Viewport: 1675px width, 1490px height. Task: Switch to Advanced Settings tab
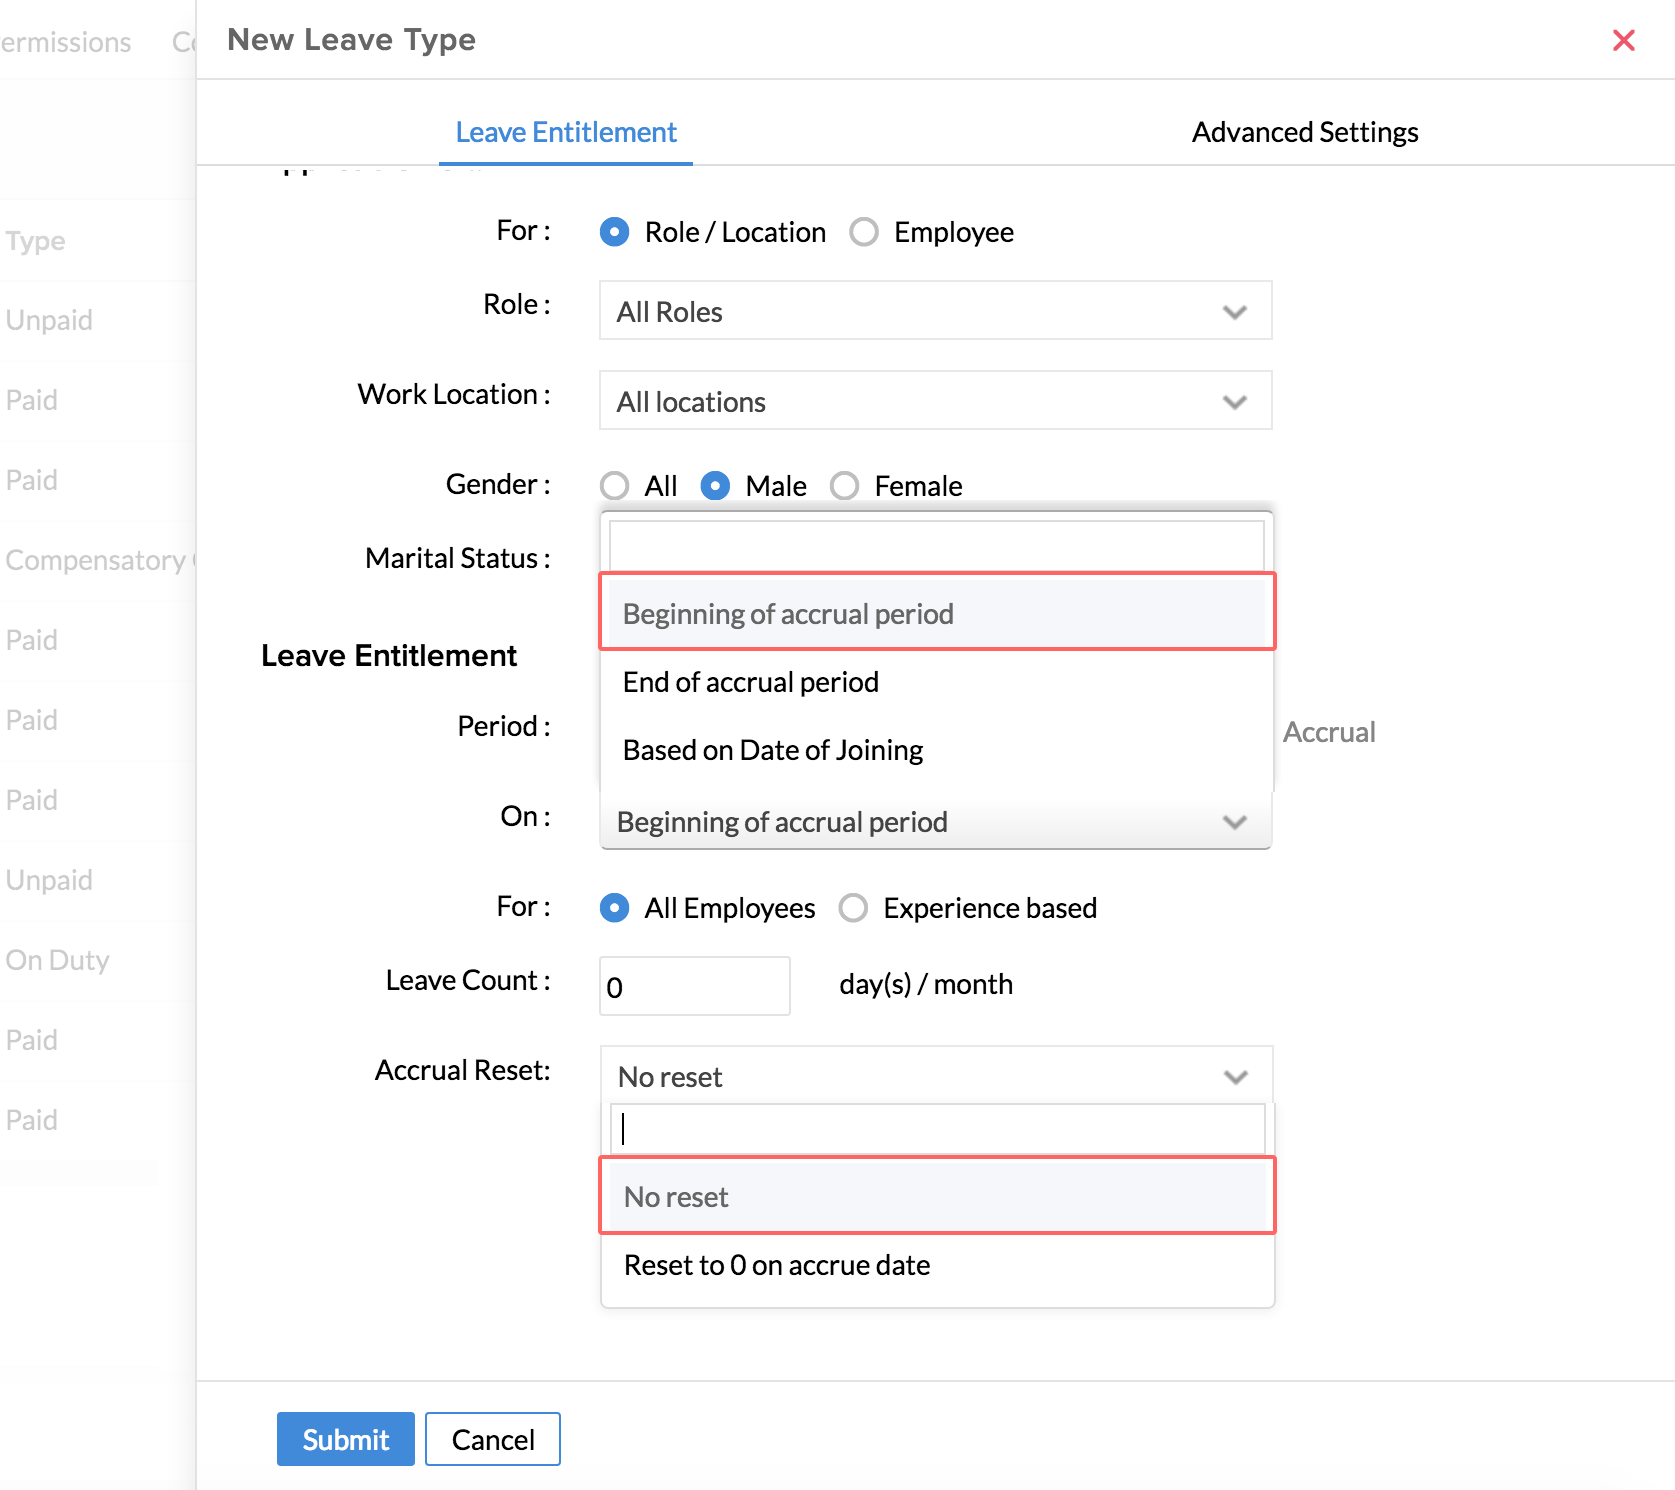point(1304,132)
